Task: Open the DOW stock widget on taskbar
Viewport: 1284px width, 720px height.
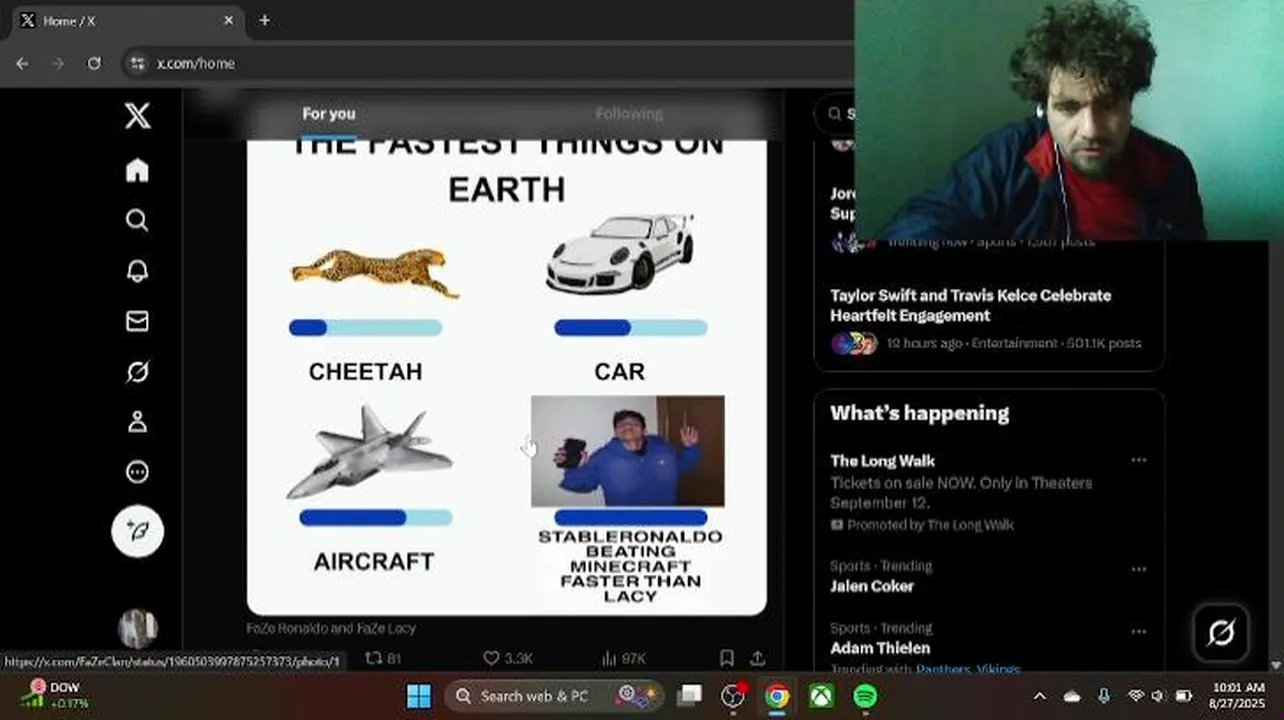Action: (55, 695)
